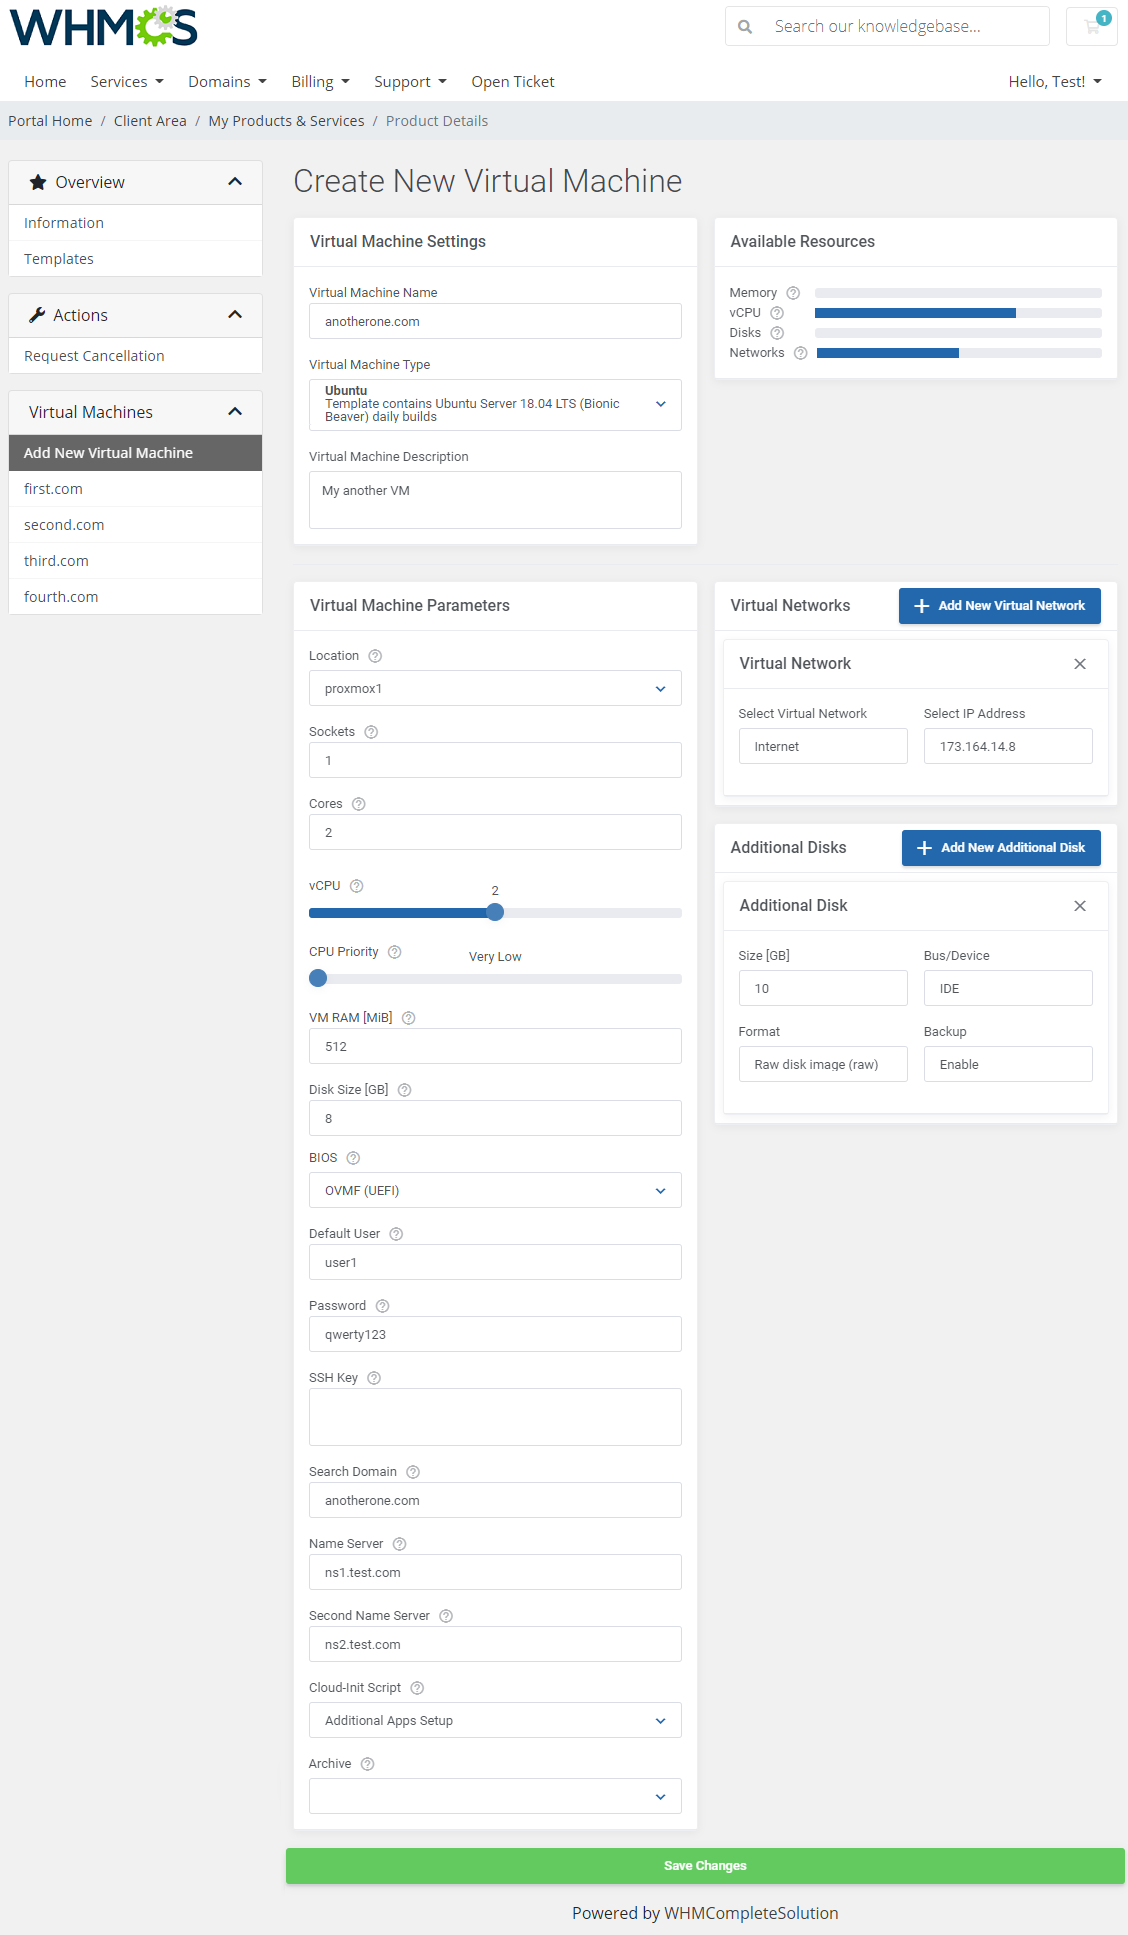Click the Name Server help icon

tap(400, 1544)
